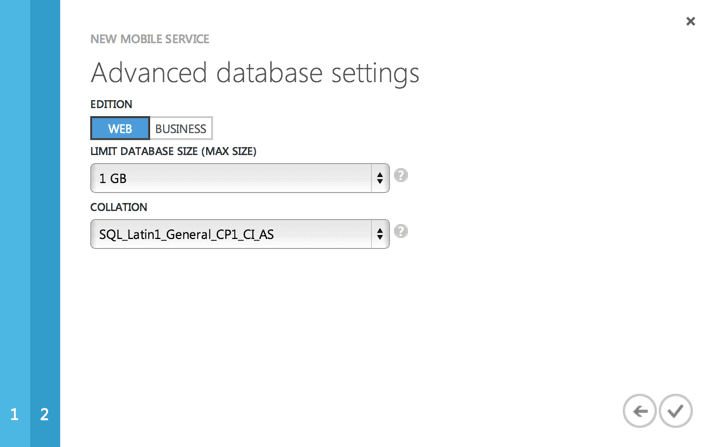Show help for limit database size
Viewport: 710px width, 447px height.
click(x=401, y=176)
